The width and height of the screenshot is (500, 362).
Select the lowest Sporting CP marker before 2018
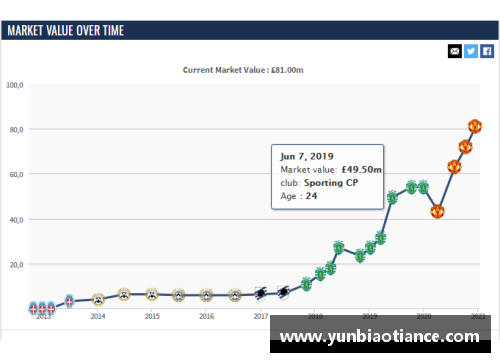click(x=306, y=284)
